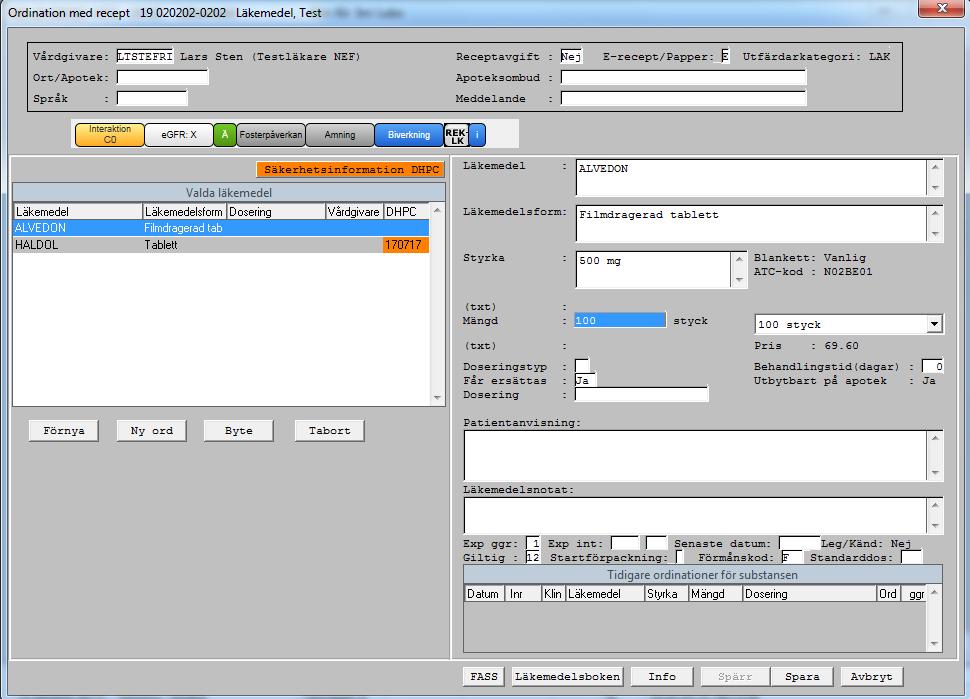
Task: Open Läkemedelsboken
Action: coord(568,677)
